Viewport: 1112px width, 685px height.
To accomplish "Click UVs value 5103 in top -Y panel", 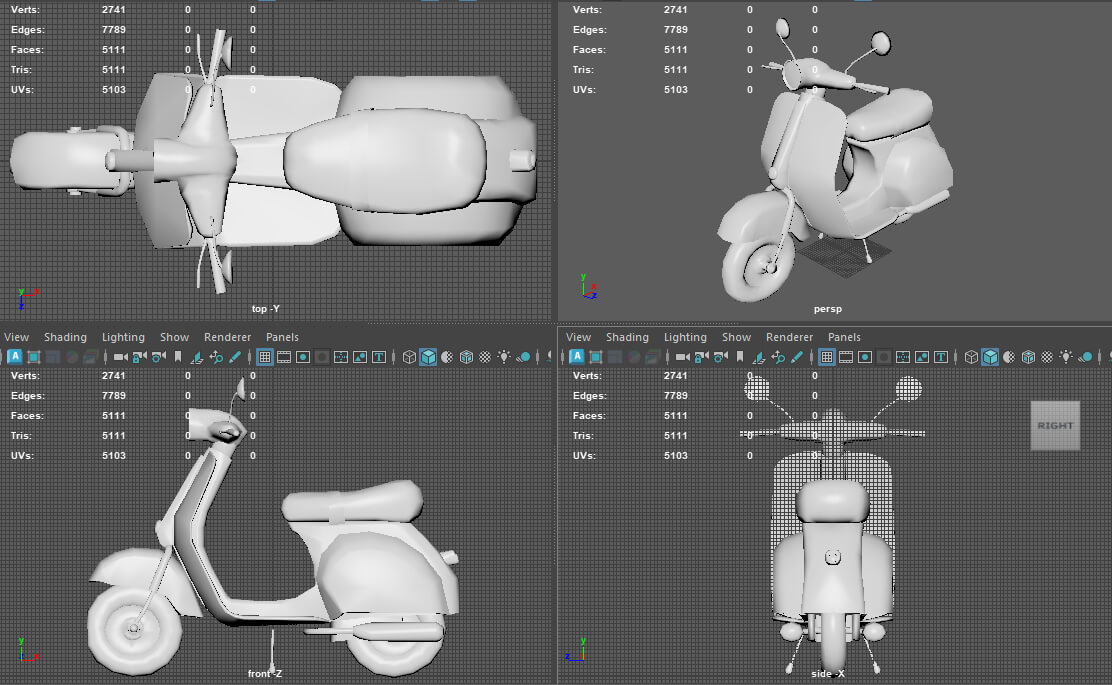I will (113, 89).
